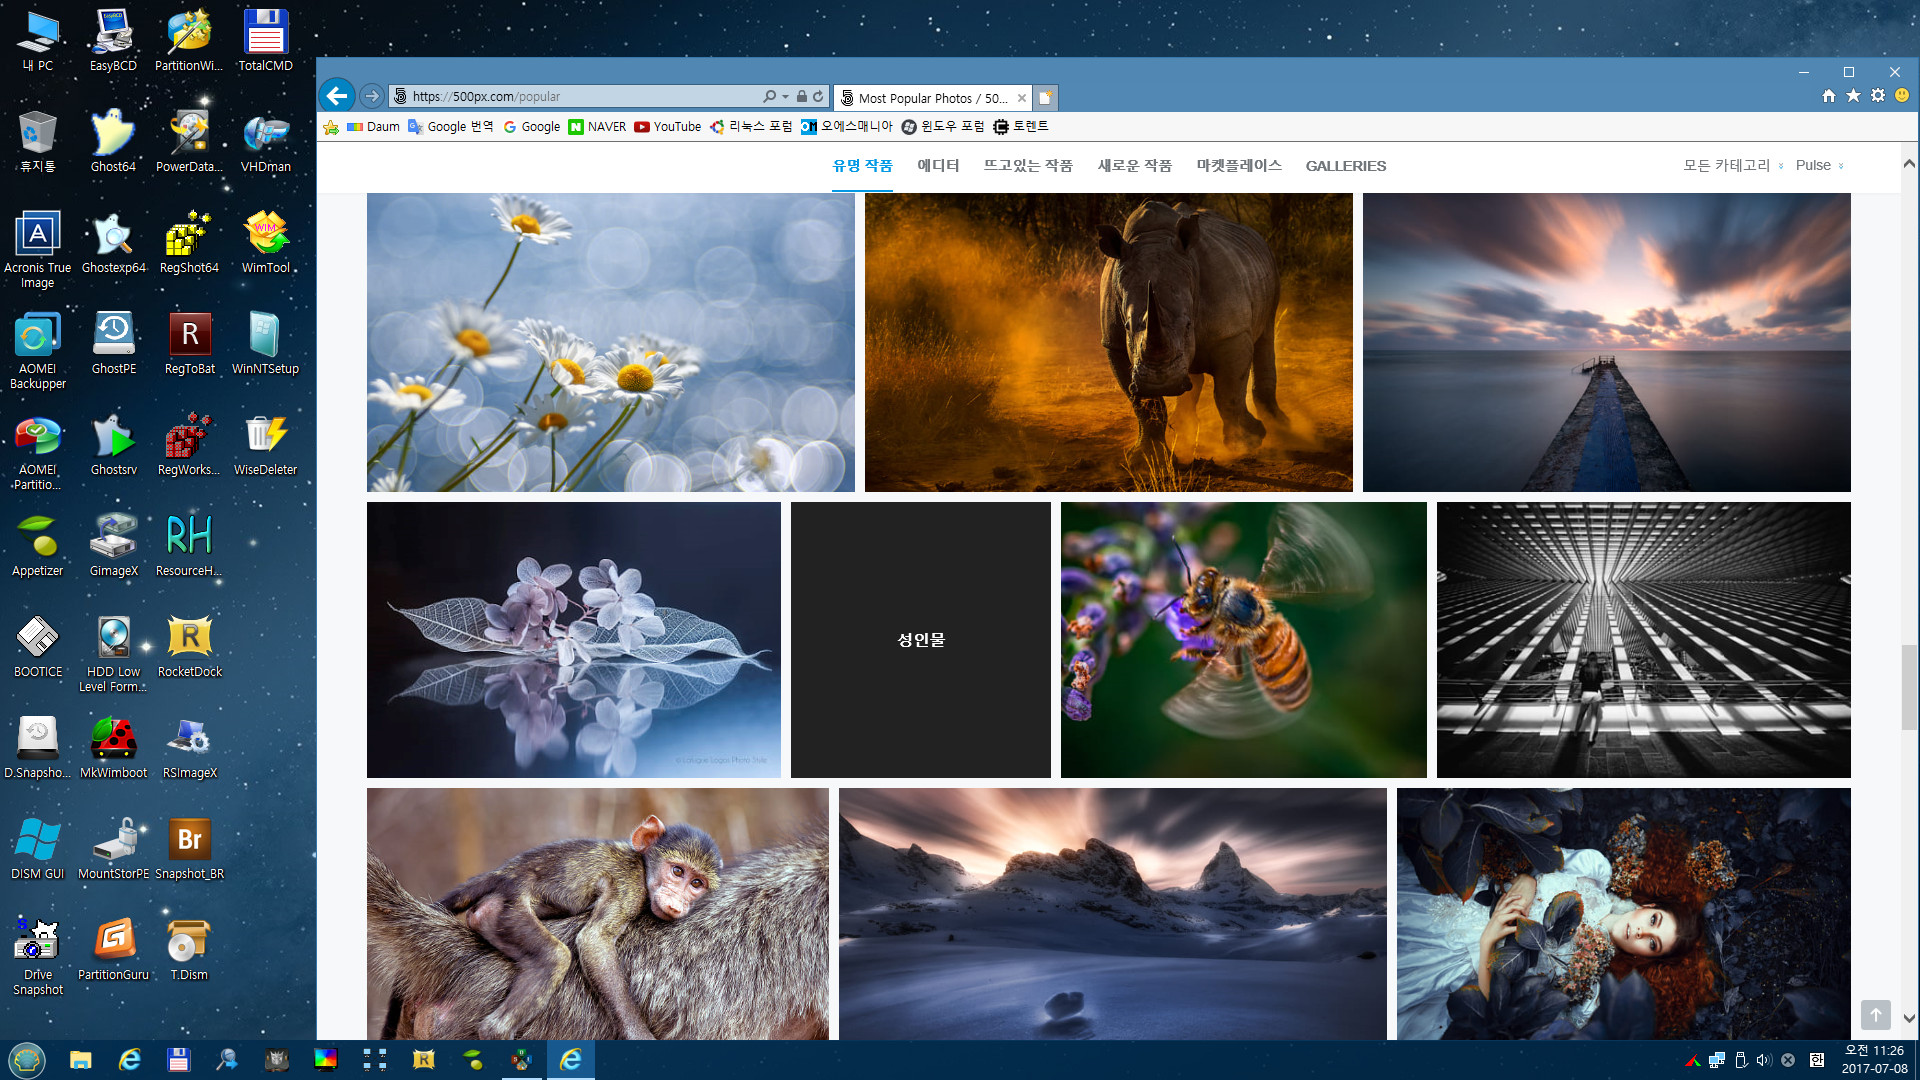Select 유명 작품 tab in 500px
The height and width of the screenshot is (1080, 1920).
[x=864, y=165]
